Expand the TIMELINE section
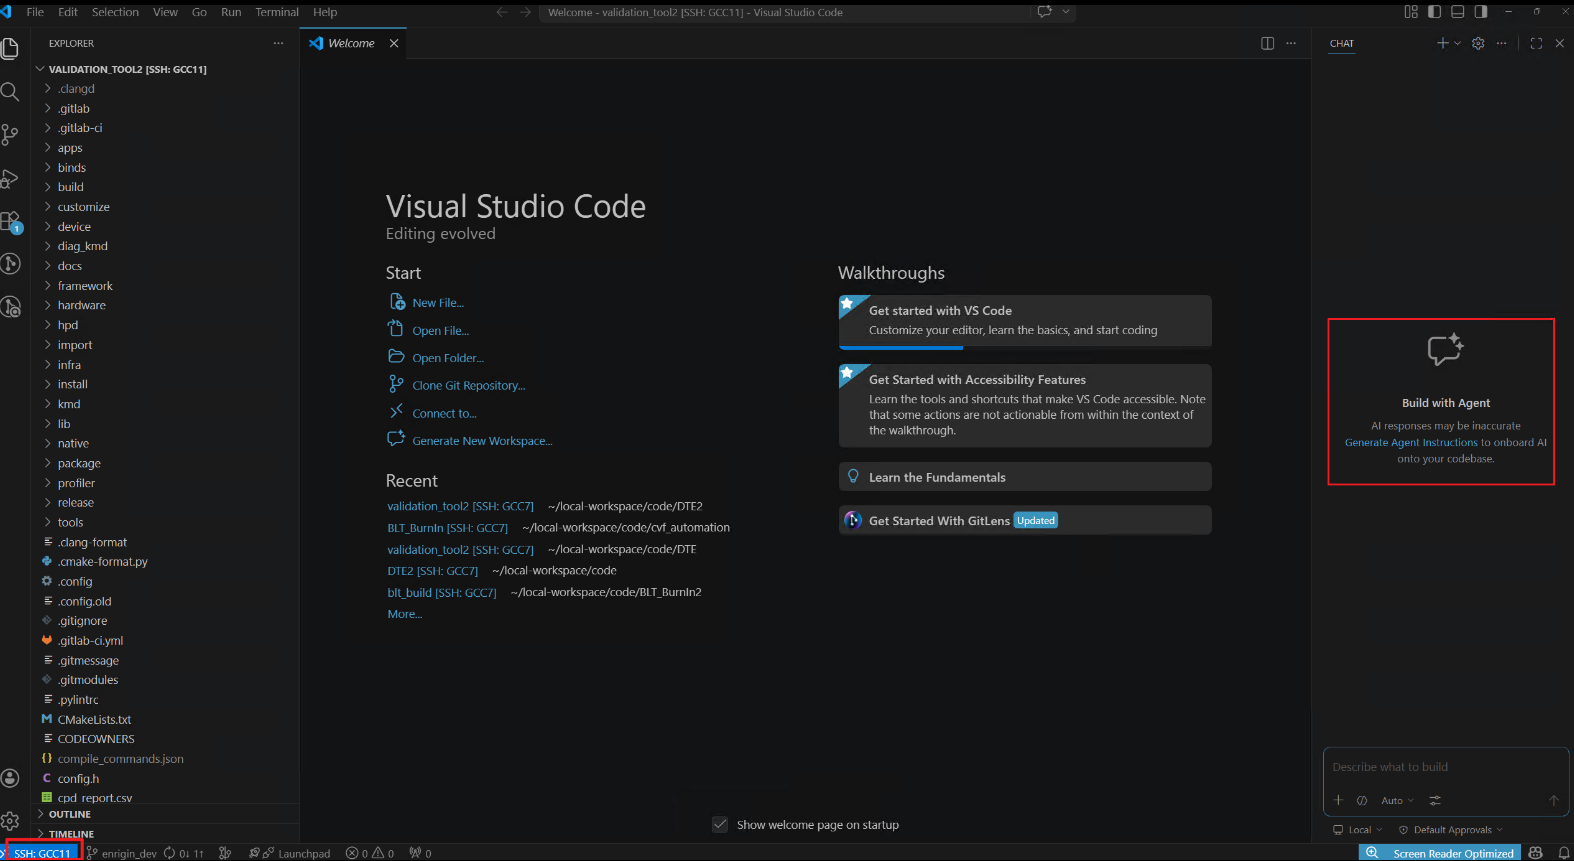The height and width of the screenshot is (861, 1574). click(x=165, y=834)
